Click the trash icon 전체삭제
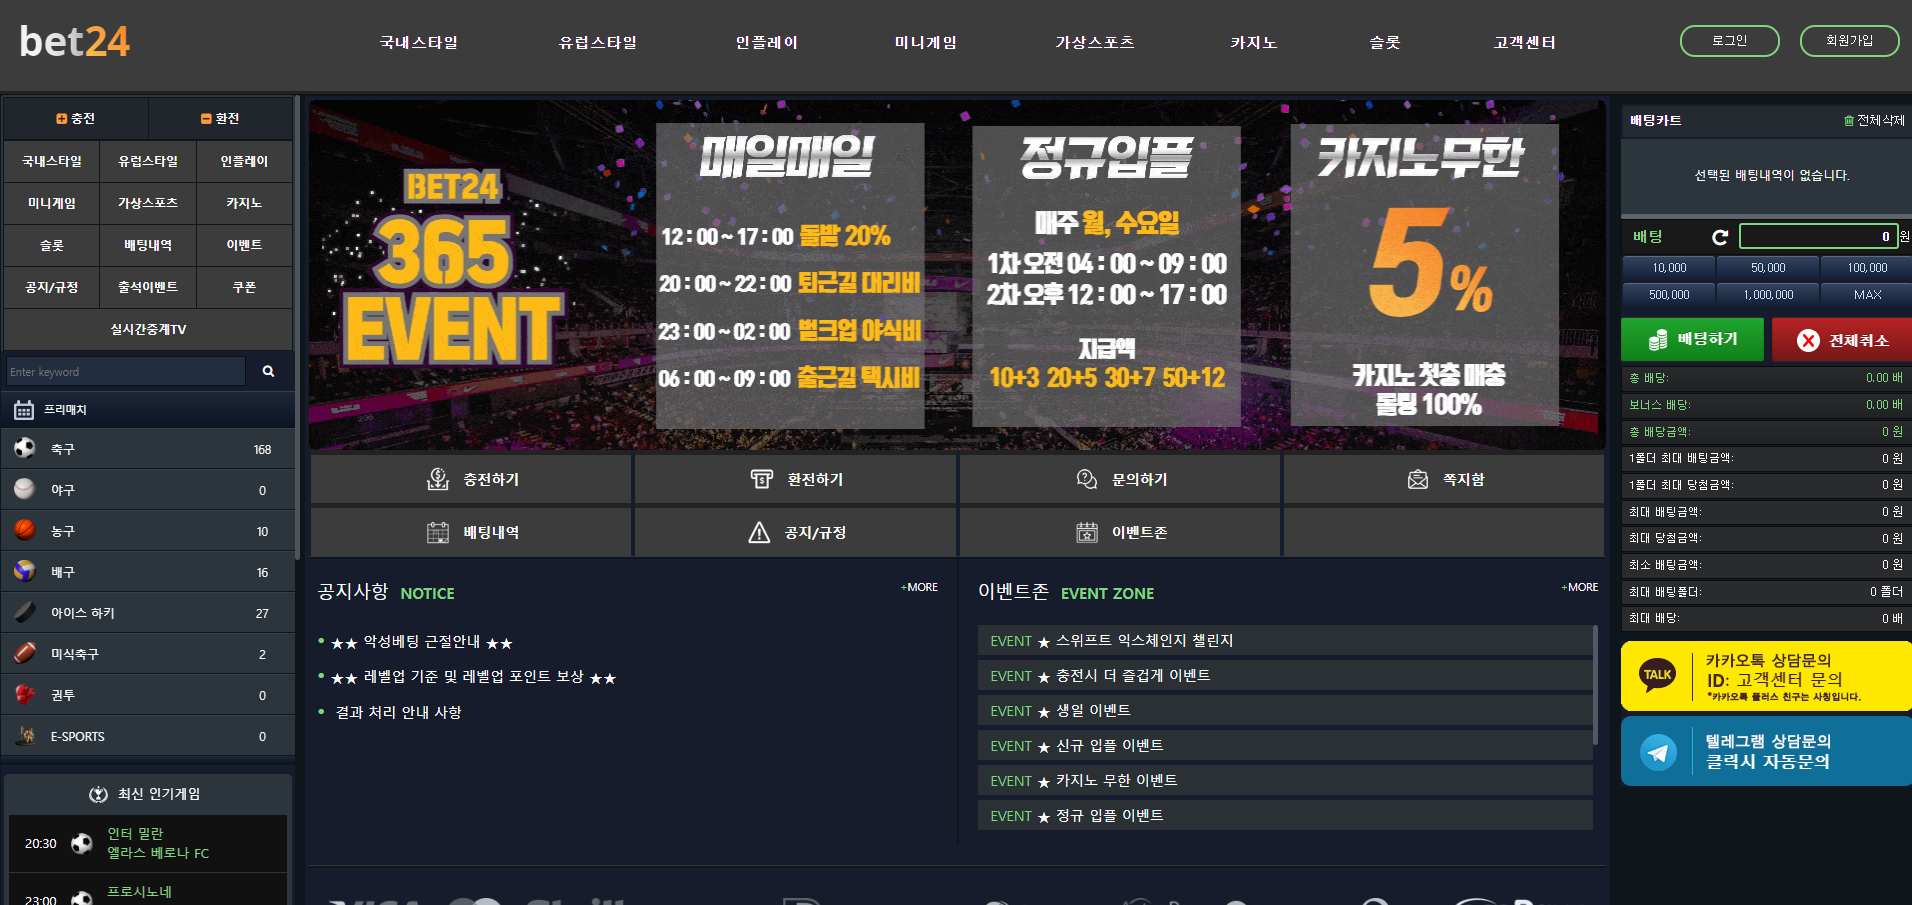This screenshot has width=1912, height=905. 1849,120
